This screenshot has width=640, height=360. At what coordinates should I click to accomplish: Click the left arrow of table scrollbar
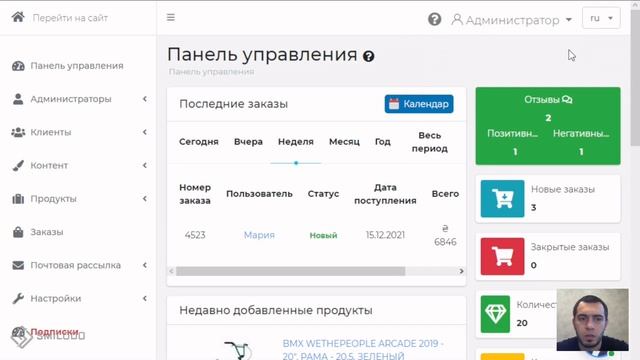point(171,271)
